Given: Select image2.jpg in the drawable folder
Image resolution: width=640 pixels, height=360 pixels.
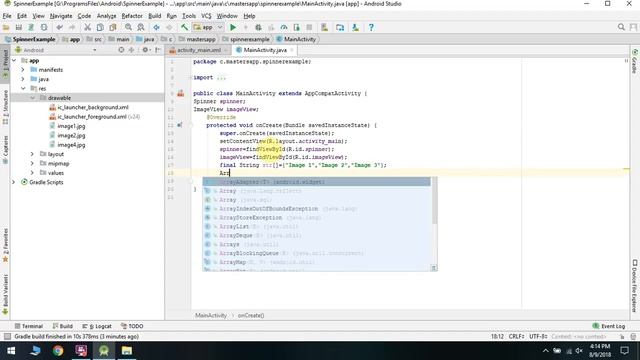Looking at the screenshot, I should click(x=71, y=136).
